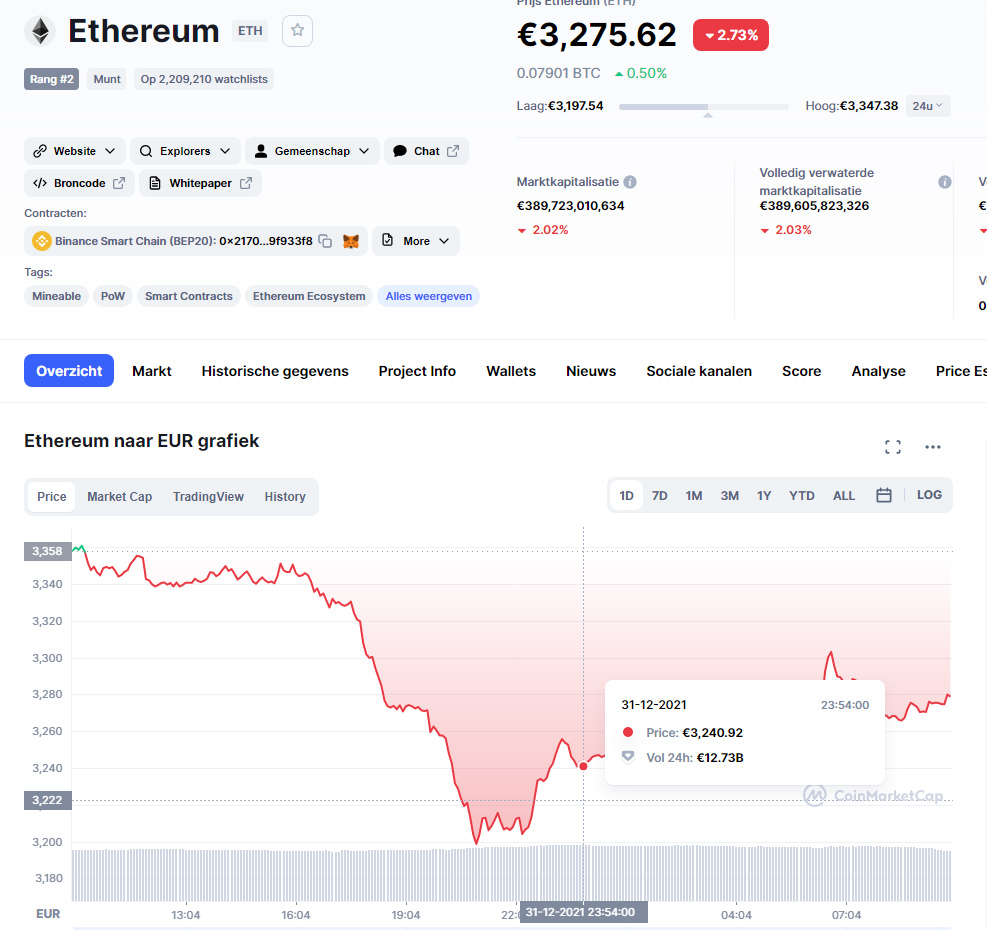Click the low-high price range slider
Screen dimensions: 987x930
click(x=704, y=107)
